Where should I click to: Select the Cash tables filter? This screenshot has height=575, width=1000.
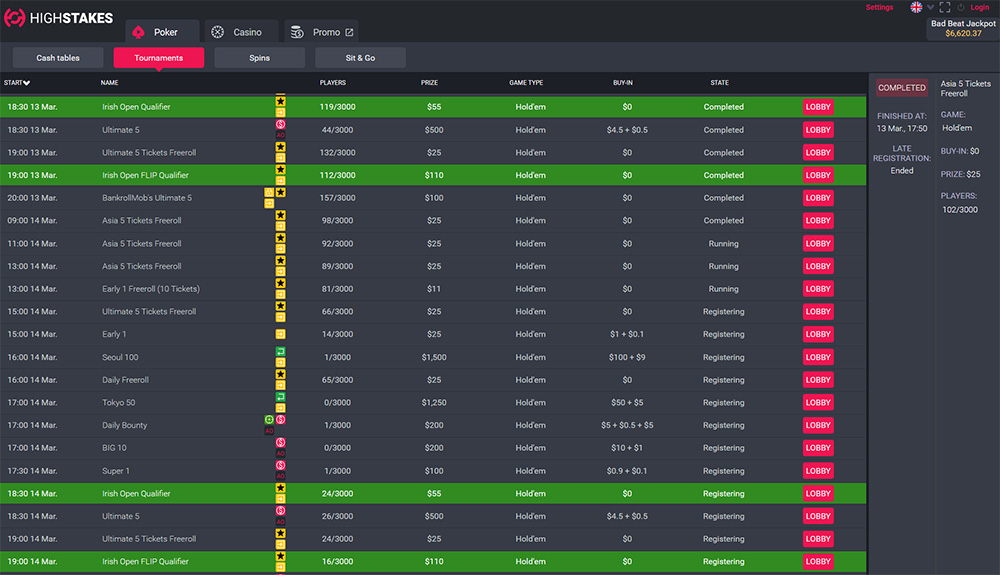[x=58, y=58]
